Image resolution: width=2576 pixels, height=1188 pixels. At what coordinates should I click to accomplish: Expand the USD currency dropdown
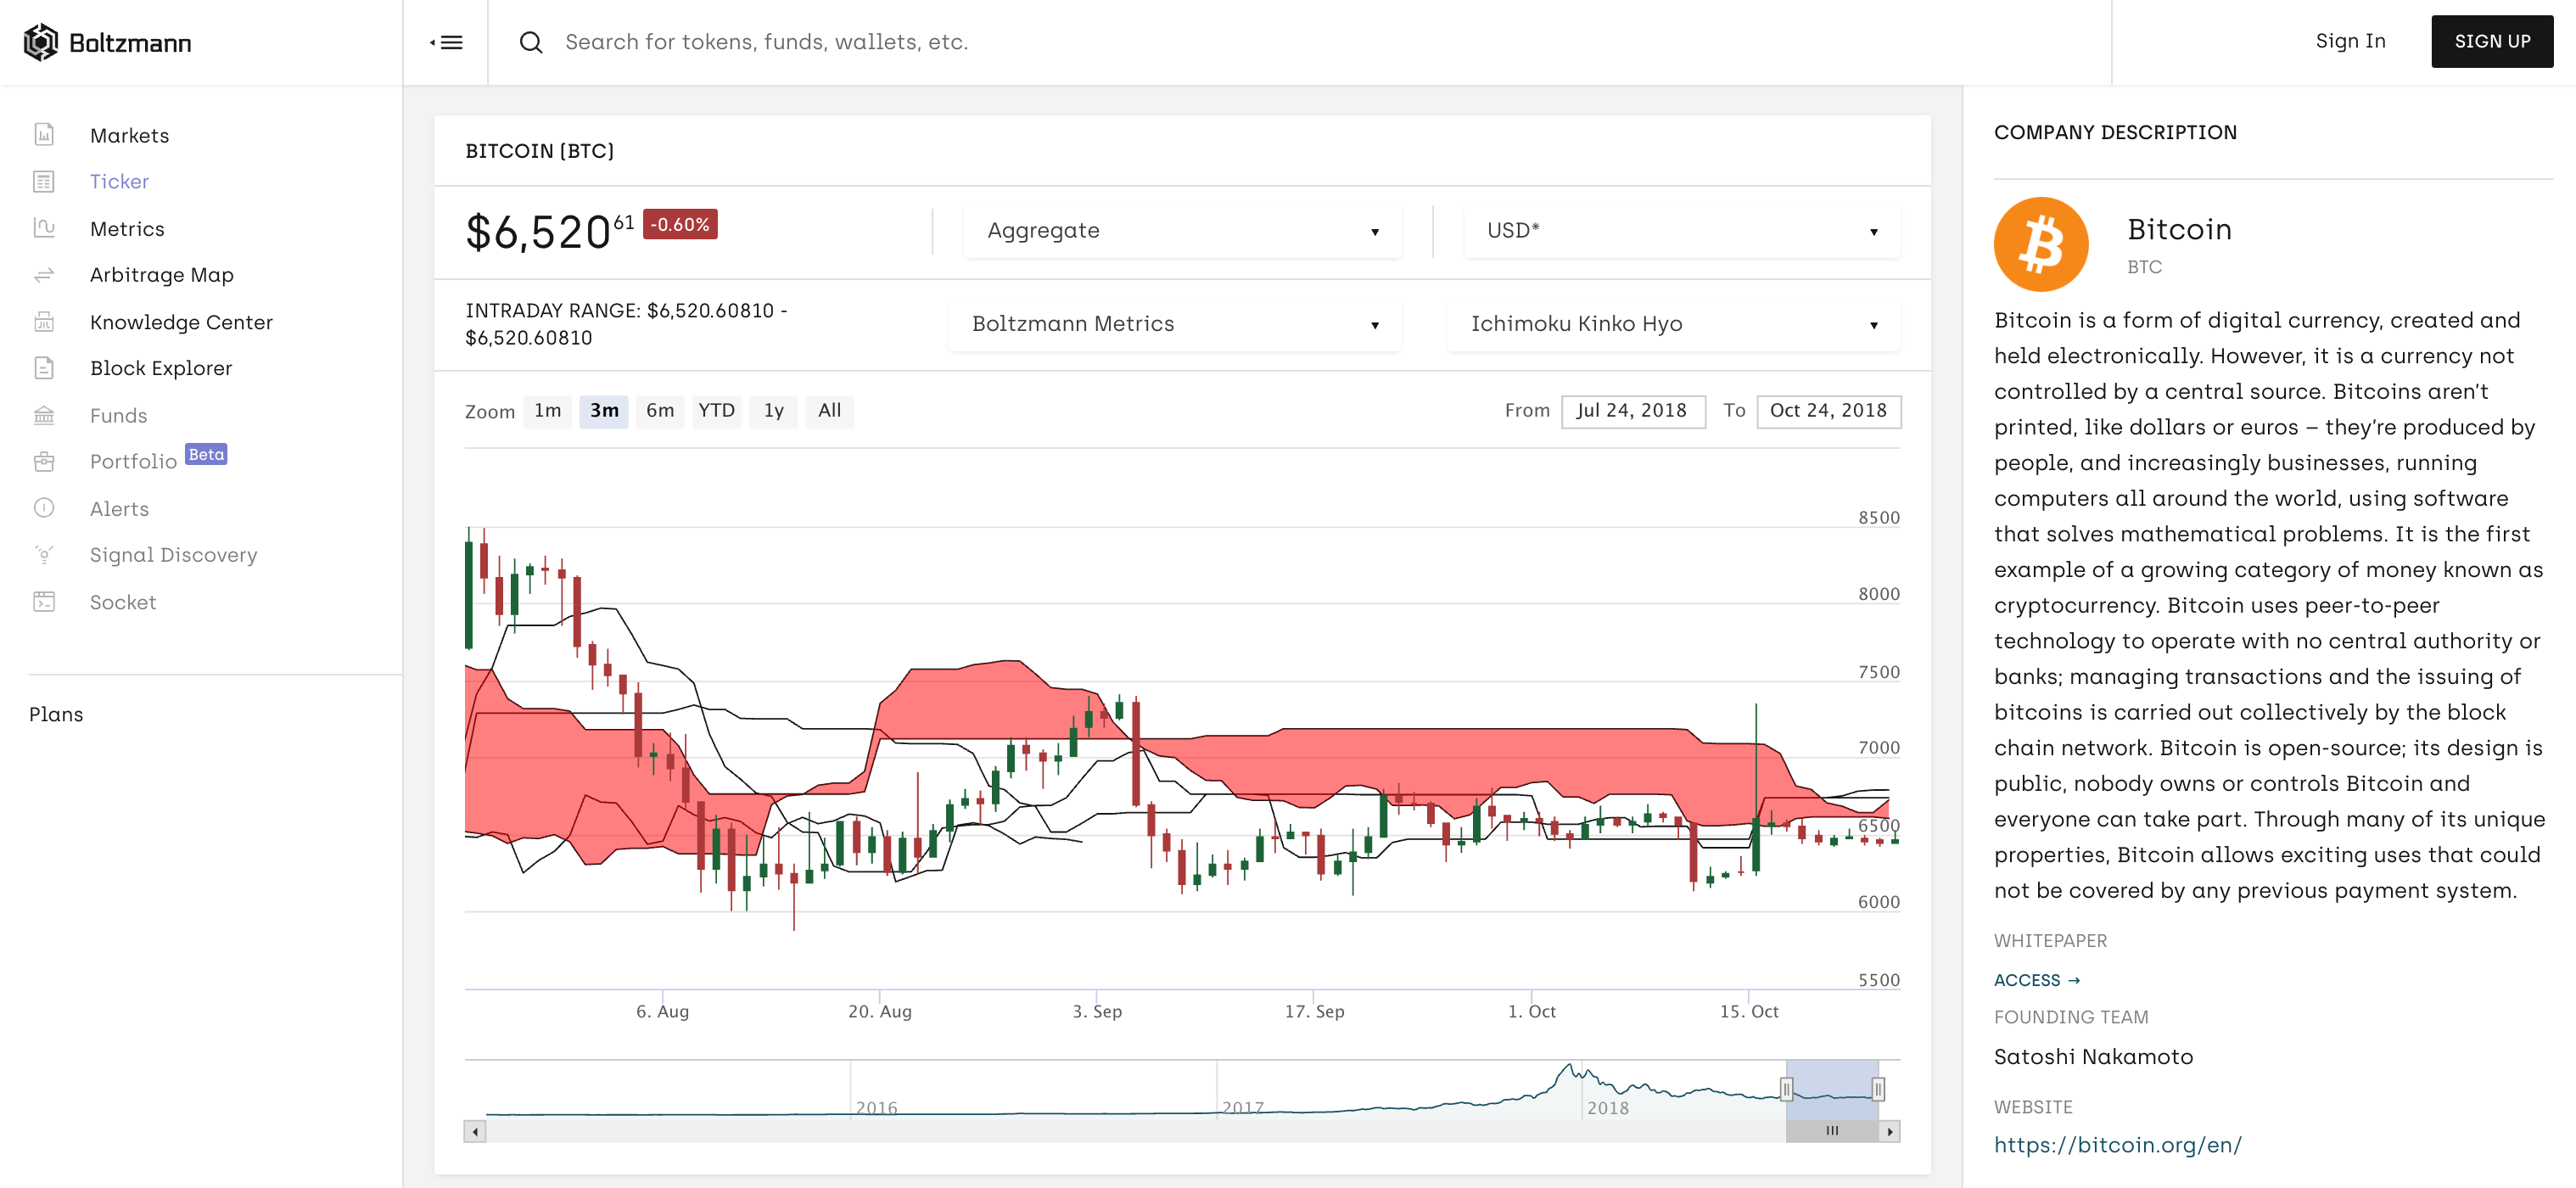(x=1681, y=231)
